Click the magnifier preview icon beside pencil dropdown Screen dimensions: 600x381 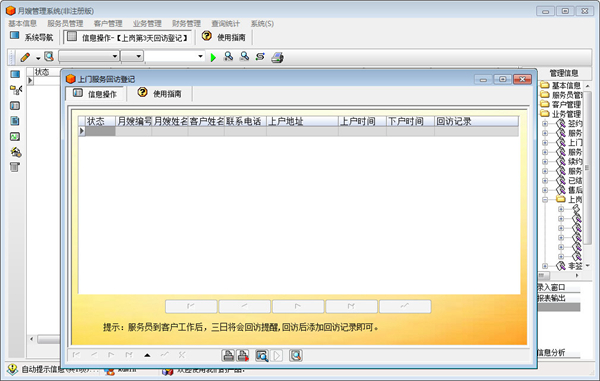49,57
